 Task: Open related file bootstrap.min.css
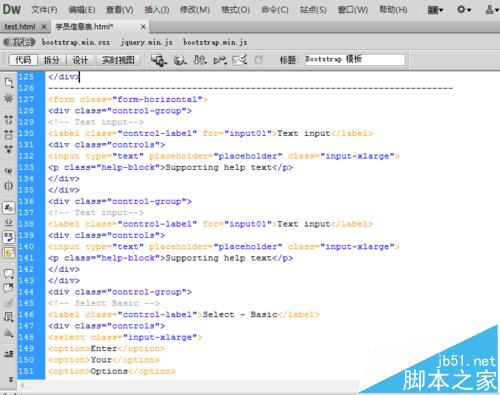click(76, 42)
